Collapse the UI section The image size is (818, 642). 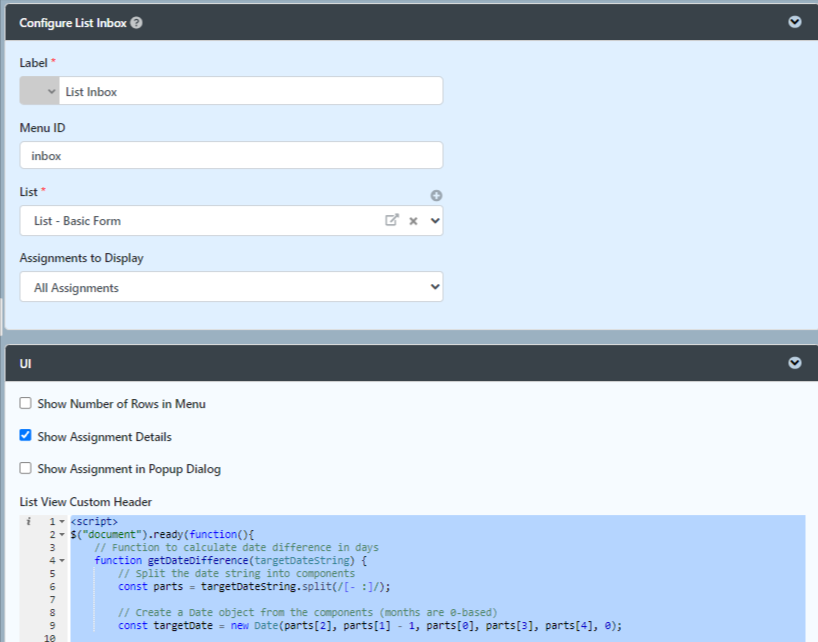pos(795,363)
